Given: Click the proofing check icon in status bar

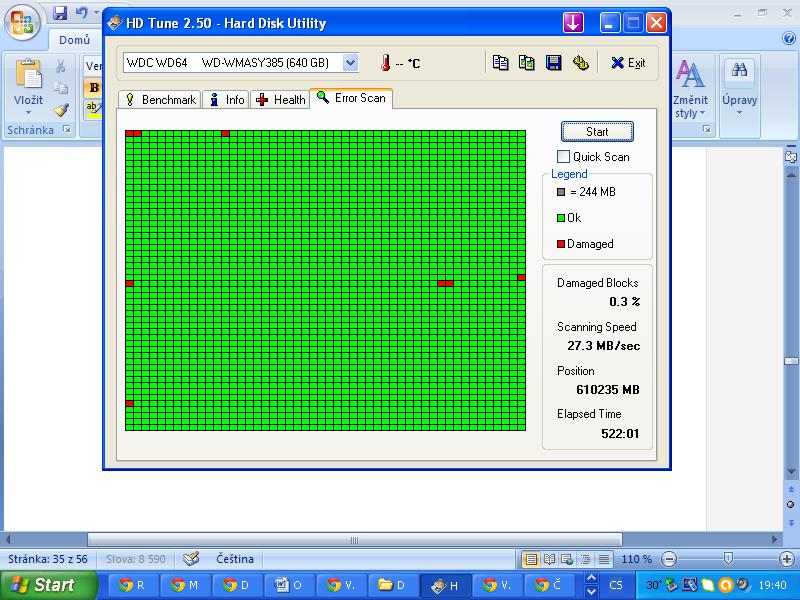Looking at the screenshot, I should tap(191, 559).
